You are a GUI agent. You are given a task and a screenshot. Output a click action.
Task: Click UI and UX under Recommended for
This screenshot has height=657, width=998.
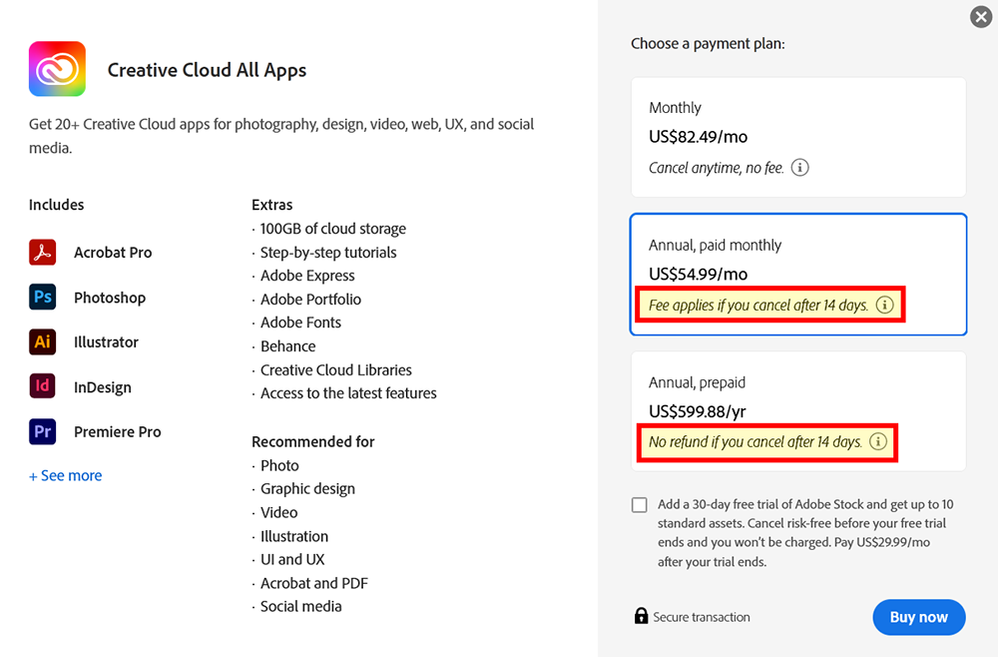(292, 560)
